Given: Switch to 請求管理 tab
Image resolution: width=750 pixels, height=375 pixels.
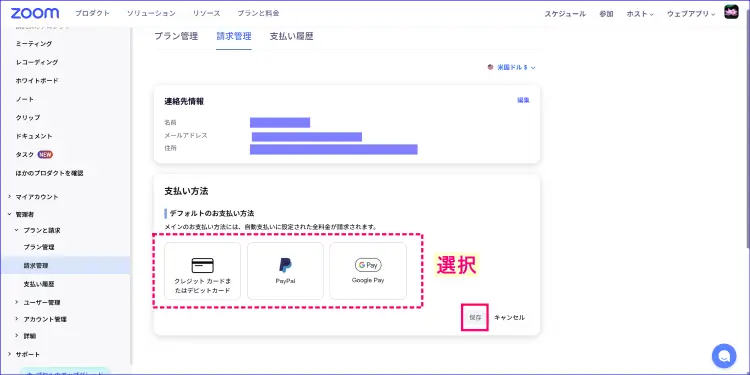Looking at the screenshot, I should [234, 36].
